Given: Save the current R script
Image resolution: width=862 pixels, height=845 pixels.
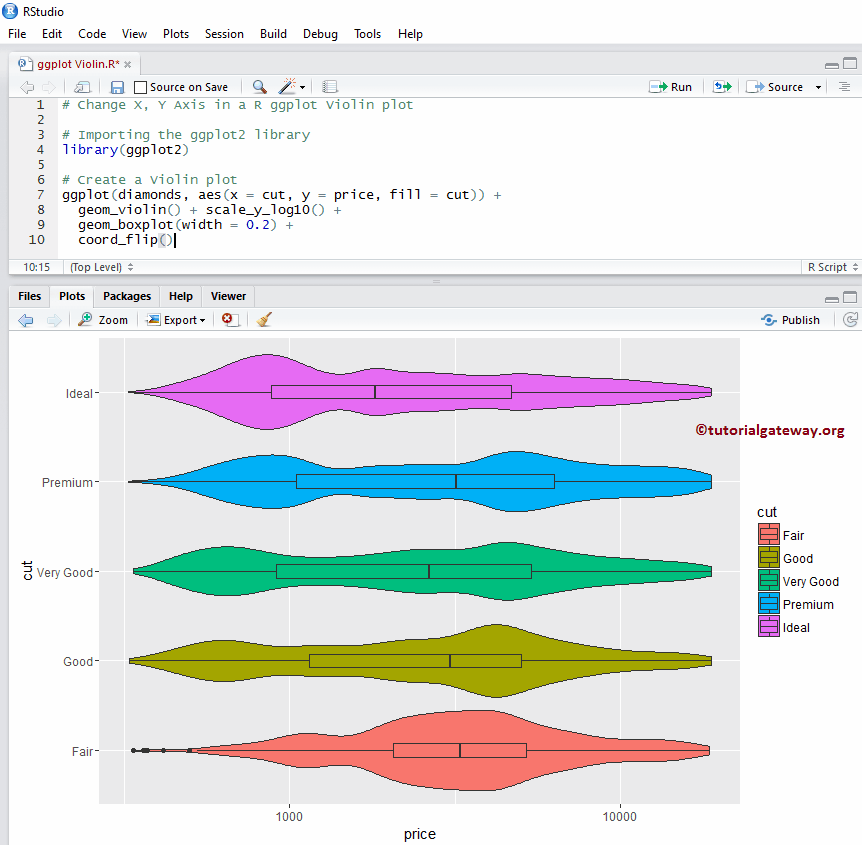Looking at the screenshot, I should click(117, 87).
